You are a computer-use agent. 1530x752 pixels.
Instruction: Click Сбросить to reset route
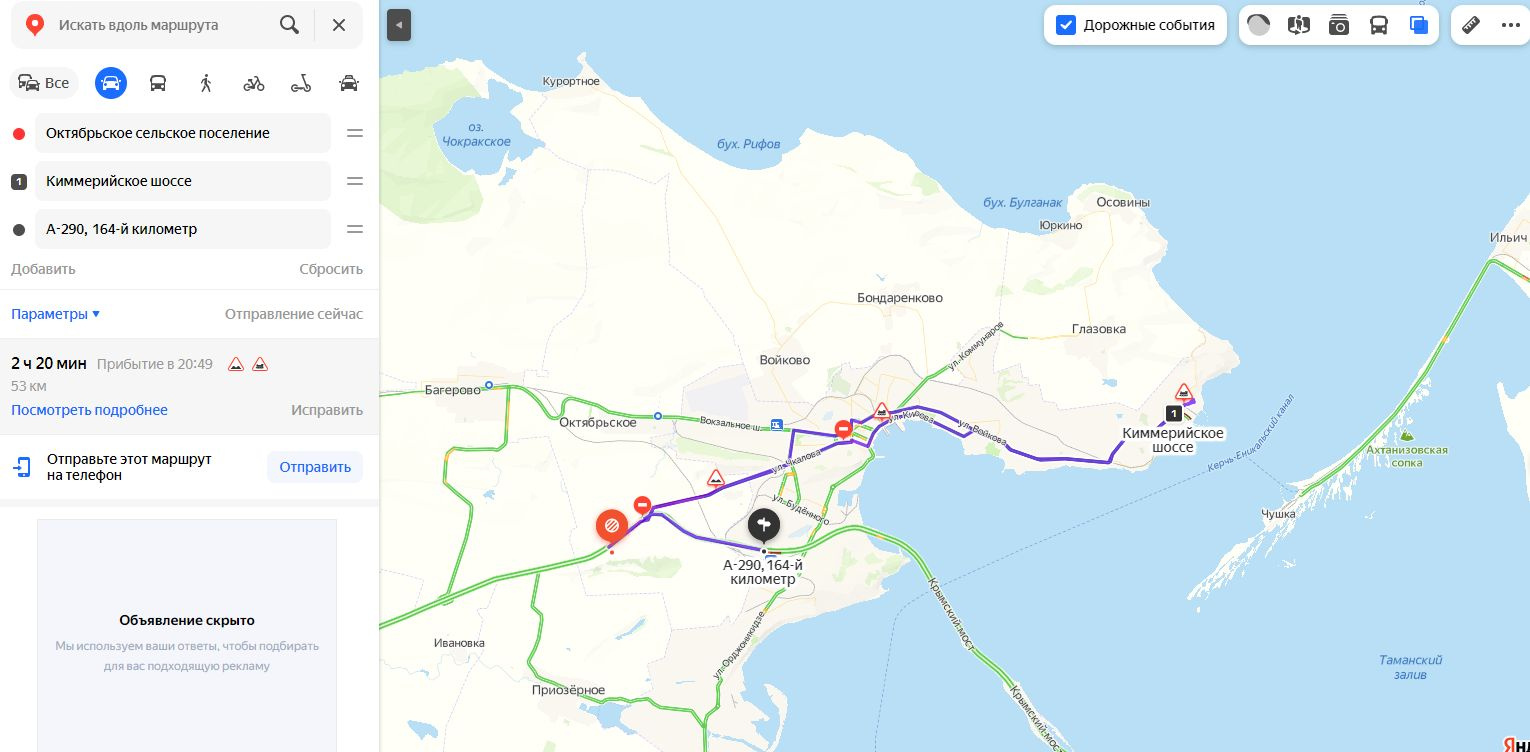[331, 269]
